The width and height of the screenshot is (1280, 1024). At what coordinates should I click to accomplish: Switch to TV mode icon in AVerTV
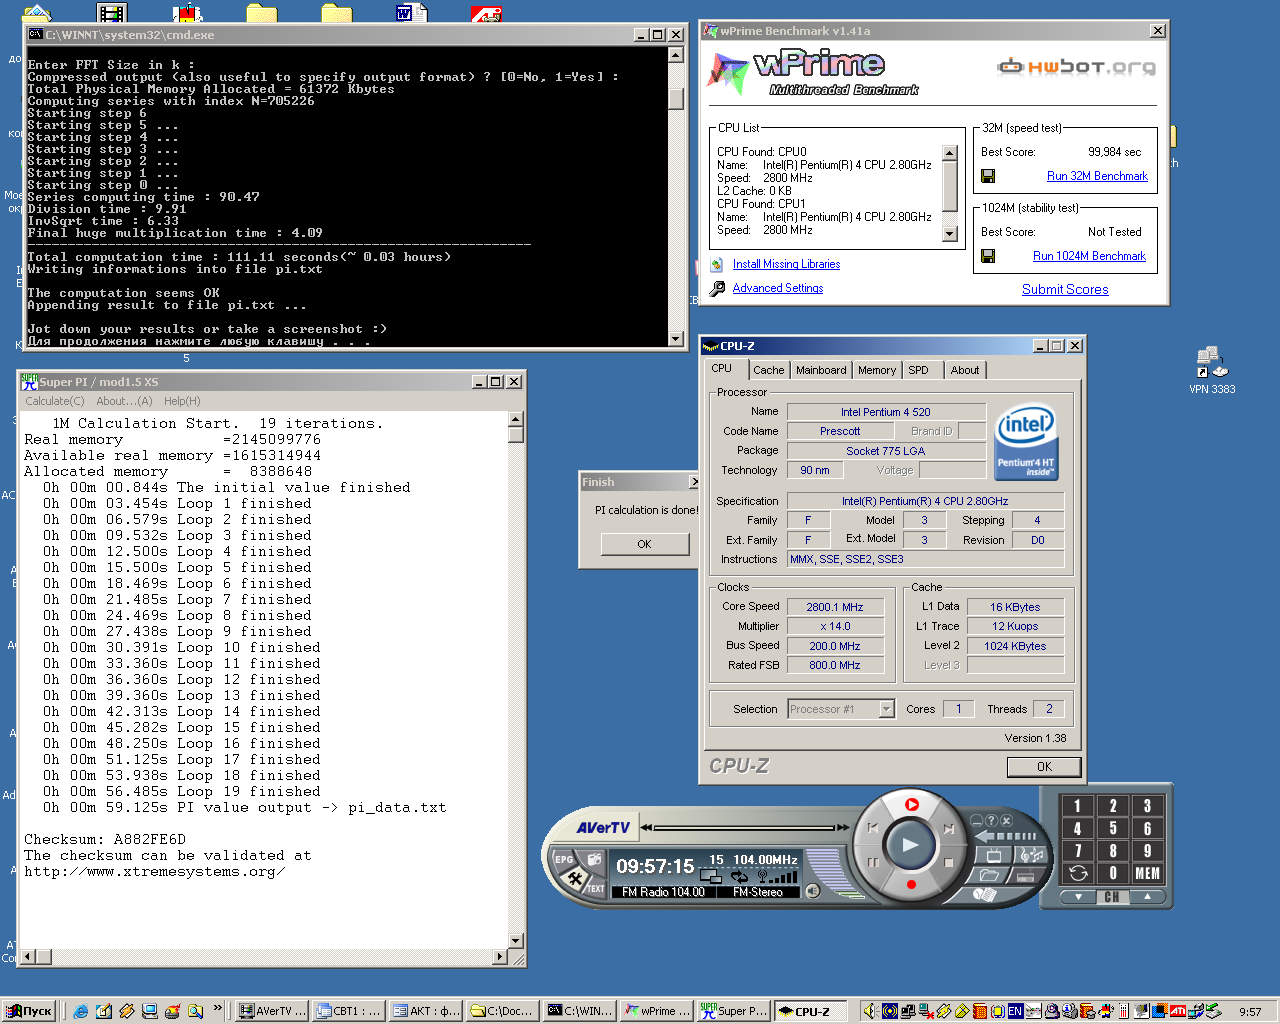[994, 855]
